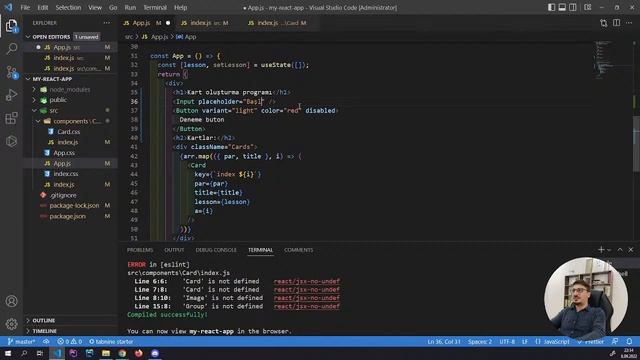Expand the OUTLINE section

(44, 320)
